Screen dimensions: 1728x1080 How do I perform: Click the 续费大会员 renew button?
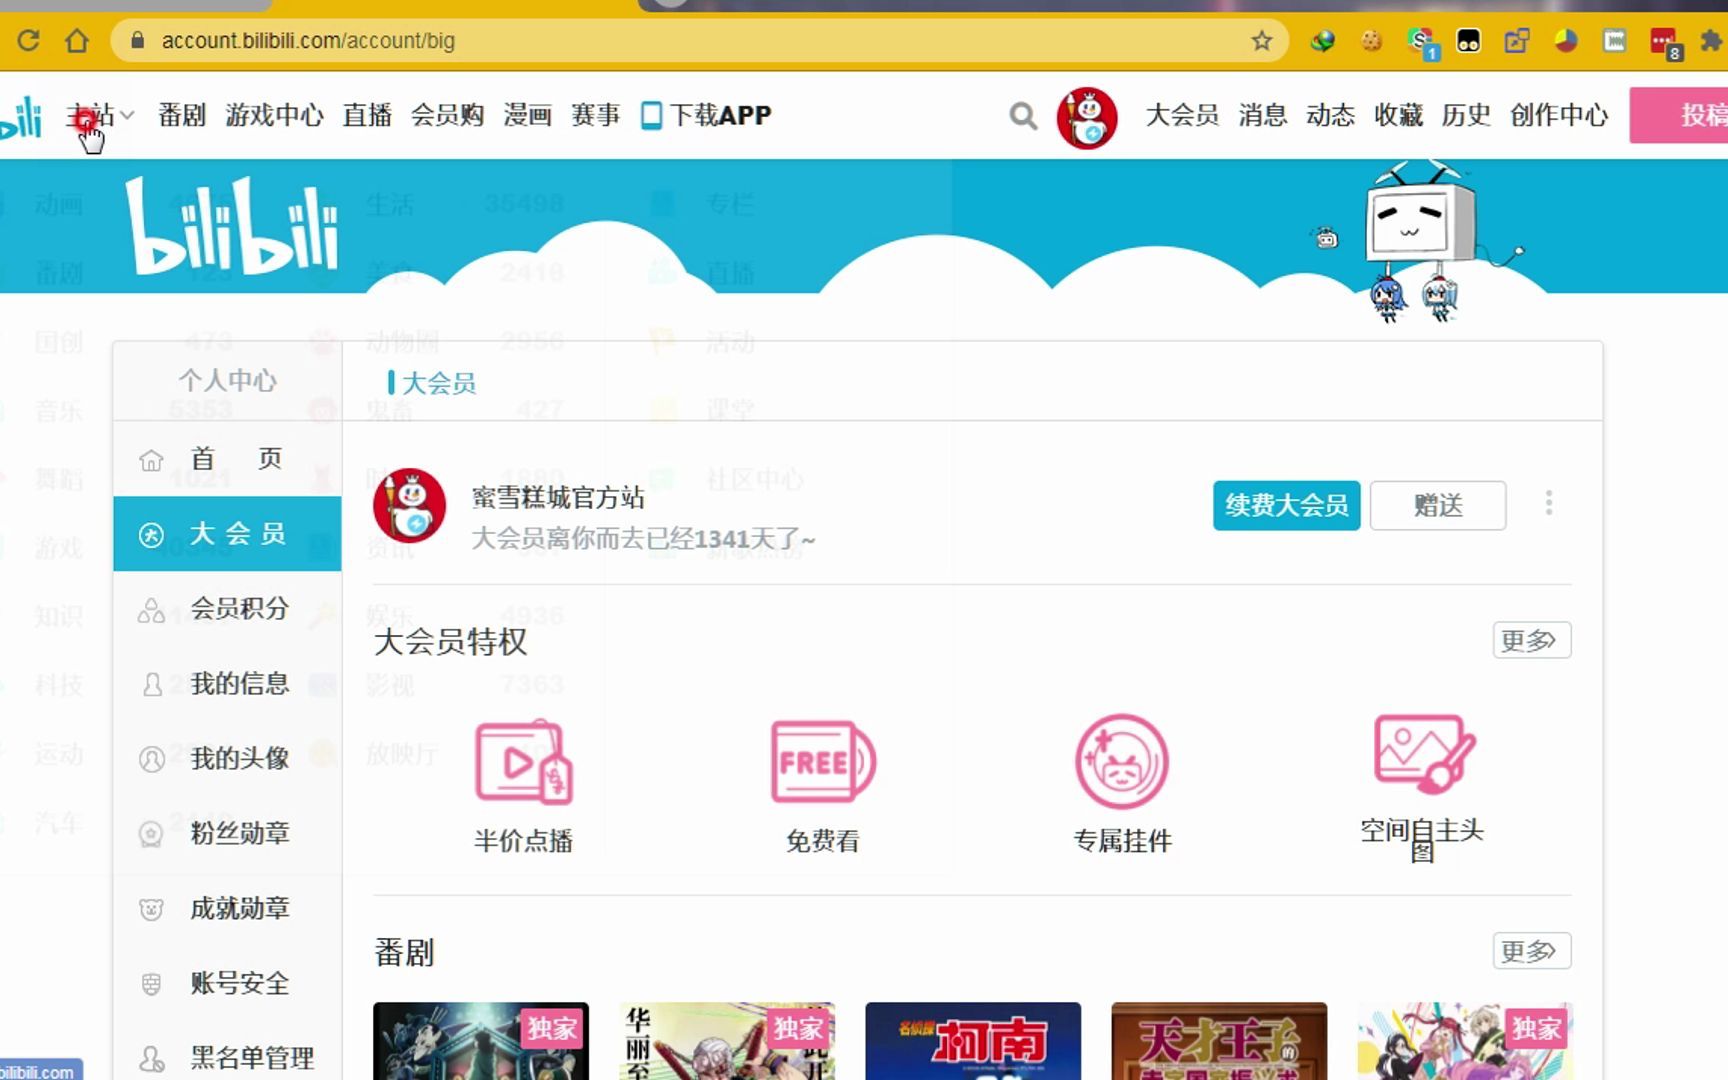point(1286,505)
